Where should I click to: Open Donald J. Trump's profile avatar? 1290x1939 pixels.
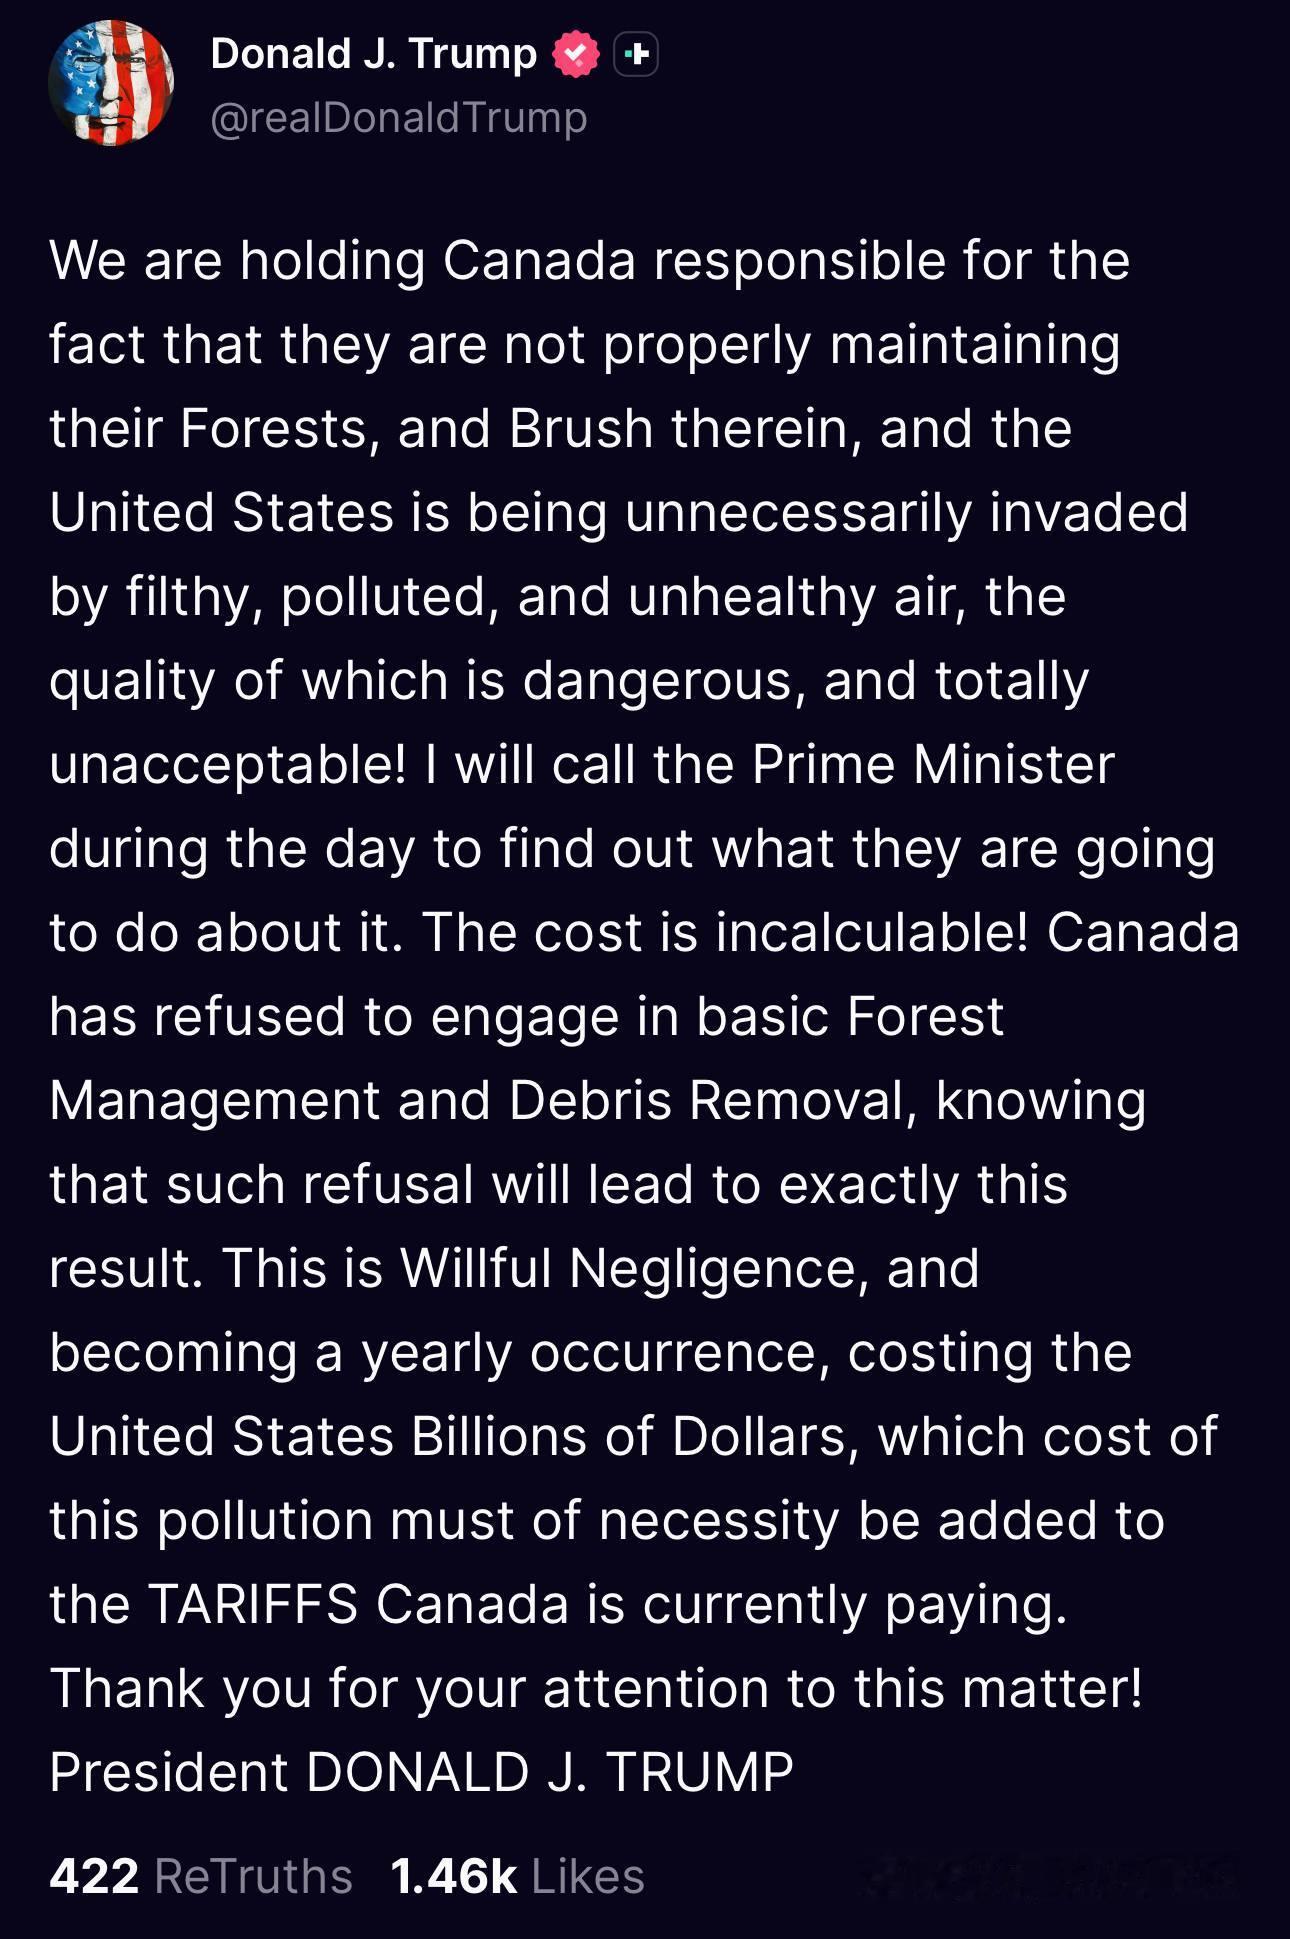coord(111,84)
